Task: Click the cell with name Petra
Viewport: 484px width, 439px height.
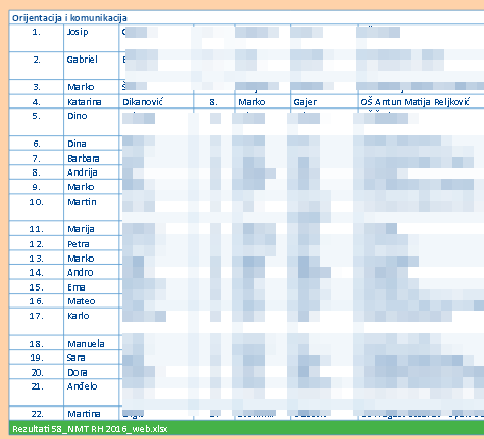Action: pos(91,243)
